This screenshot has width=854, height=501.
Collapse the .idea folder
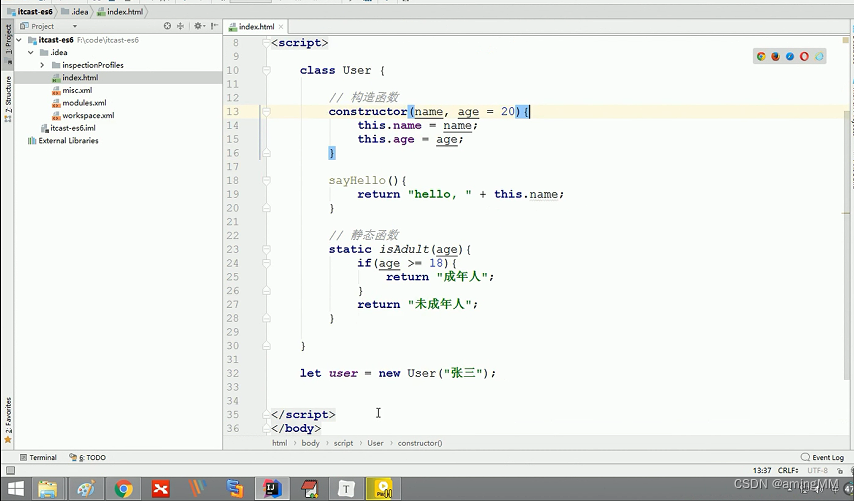click(31, 52)
